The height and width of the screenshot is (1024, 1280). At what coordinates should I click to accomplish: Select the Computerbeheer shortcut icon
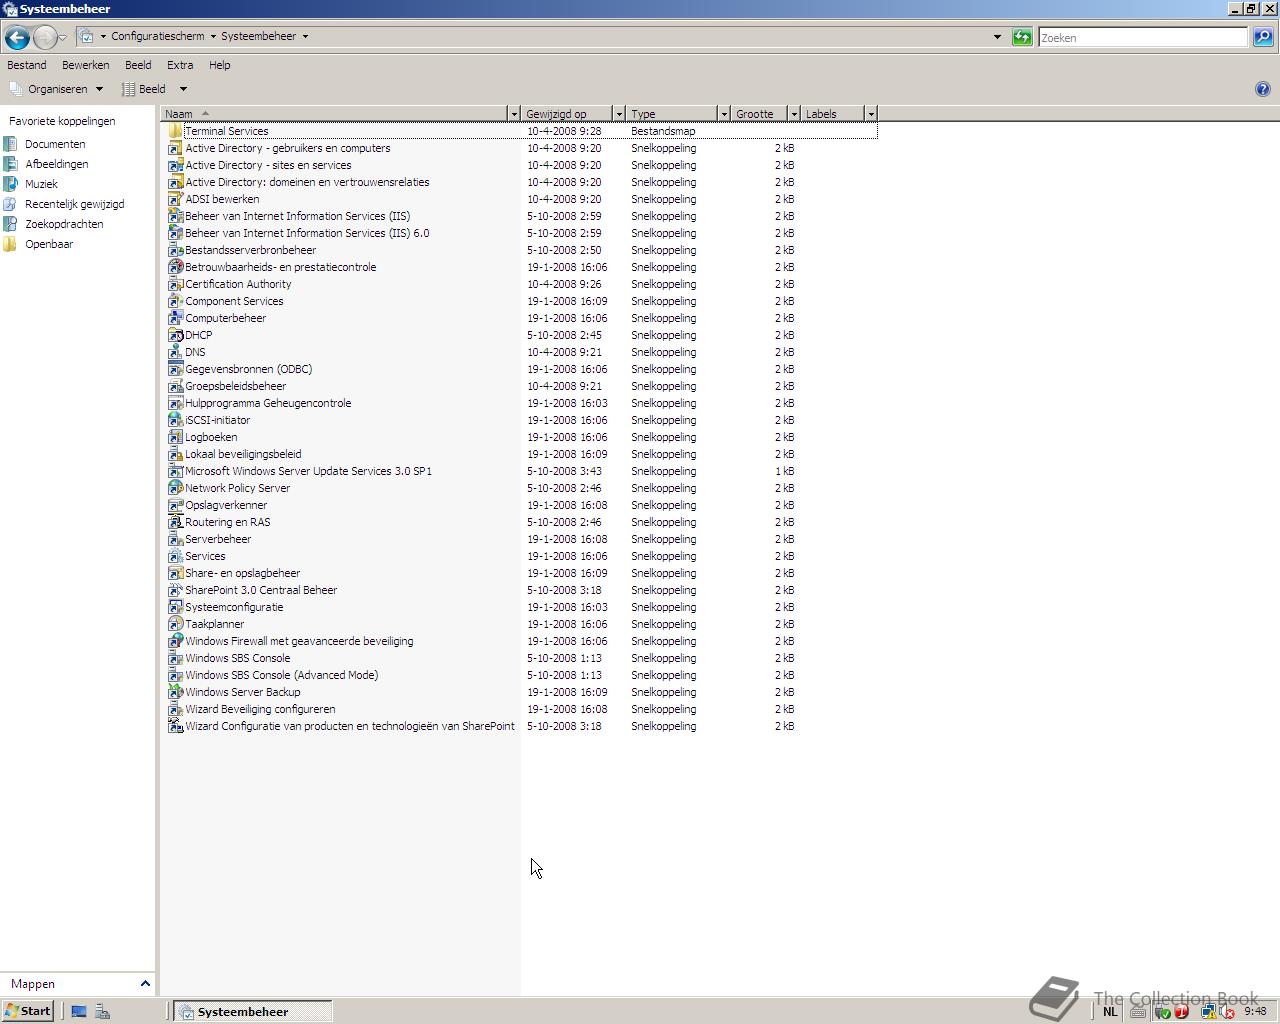coord(175,318)
